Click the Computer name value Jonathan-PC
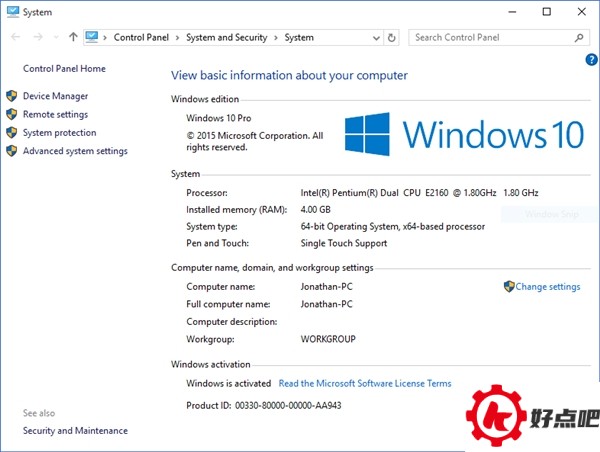Image resolution: width=600 pixels, height=452 pixels. pyautogui.click(x=326, y=286)
